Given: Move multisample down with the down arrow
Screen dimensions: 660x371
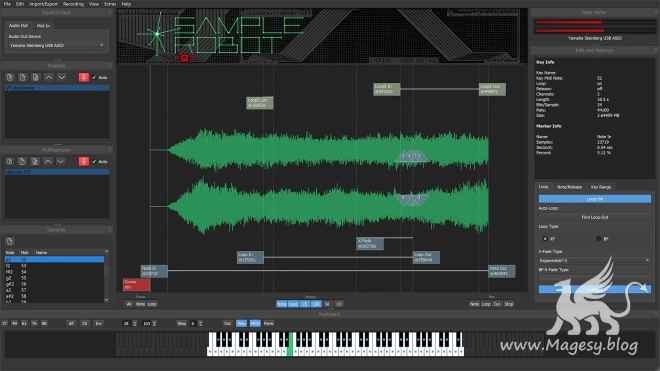Looking at the screenshot, I should click(x=61, y=161).
